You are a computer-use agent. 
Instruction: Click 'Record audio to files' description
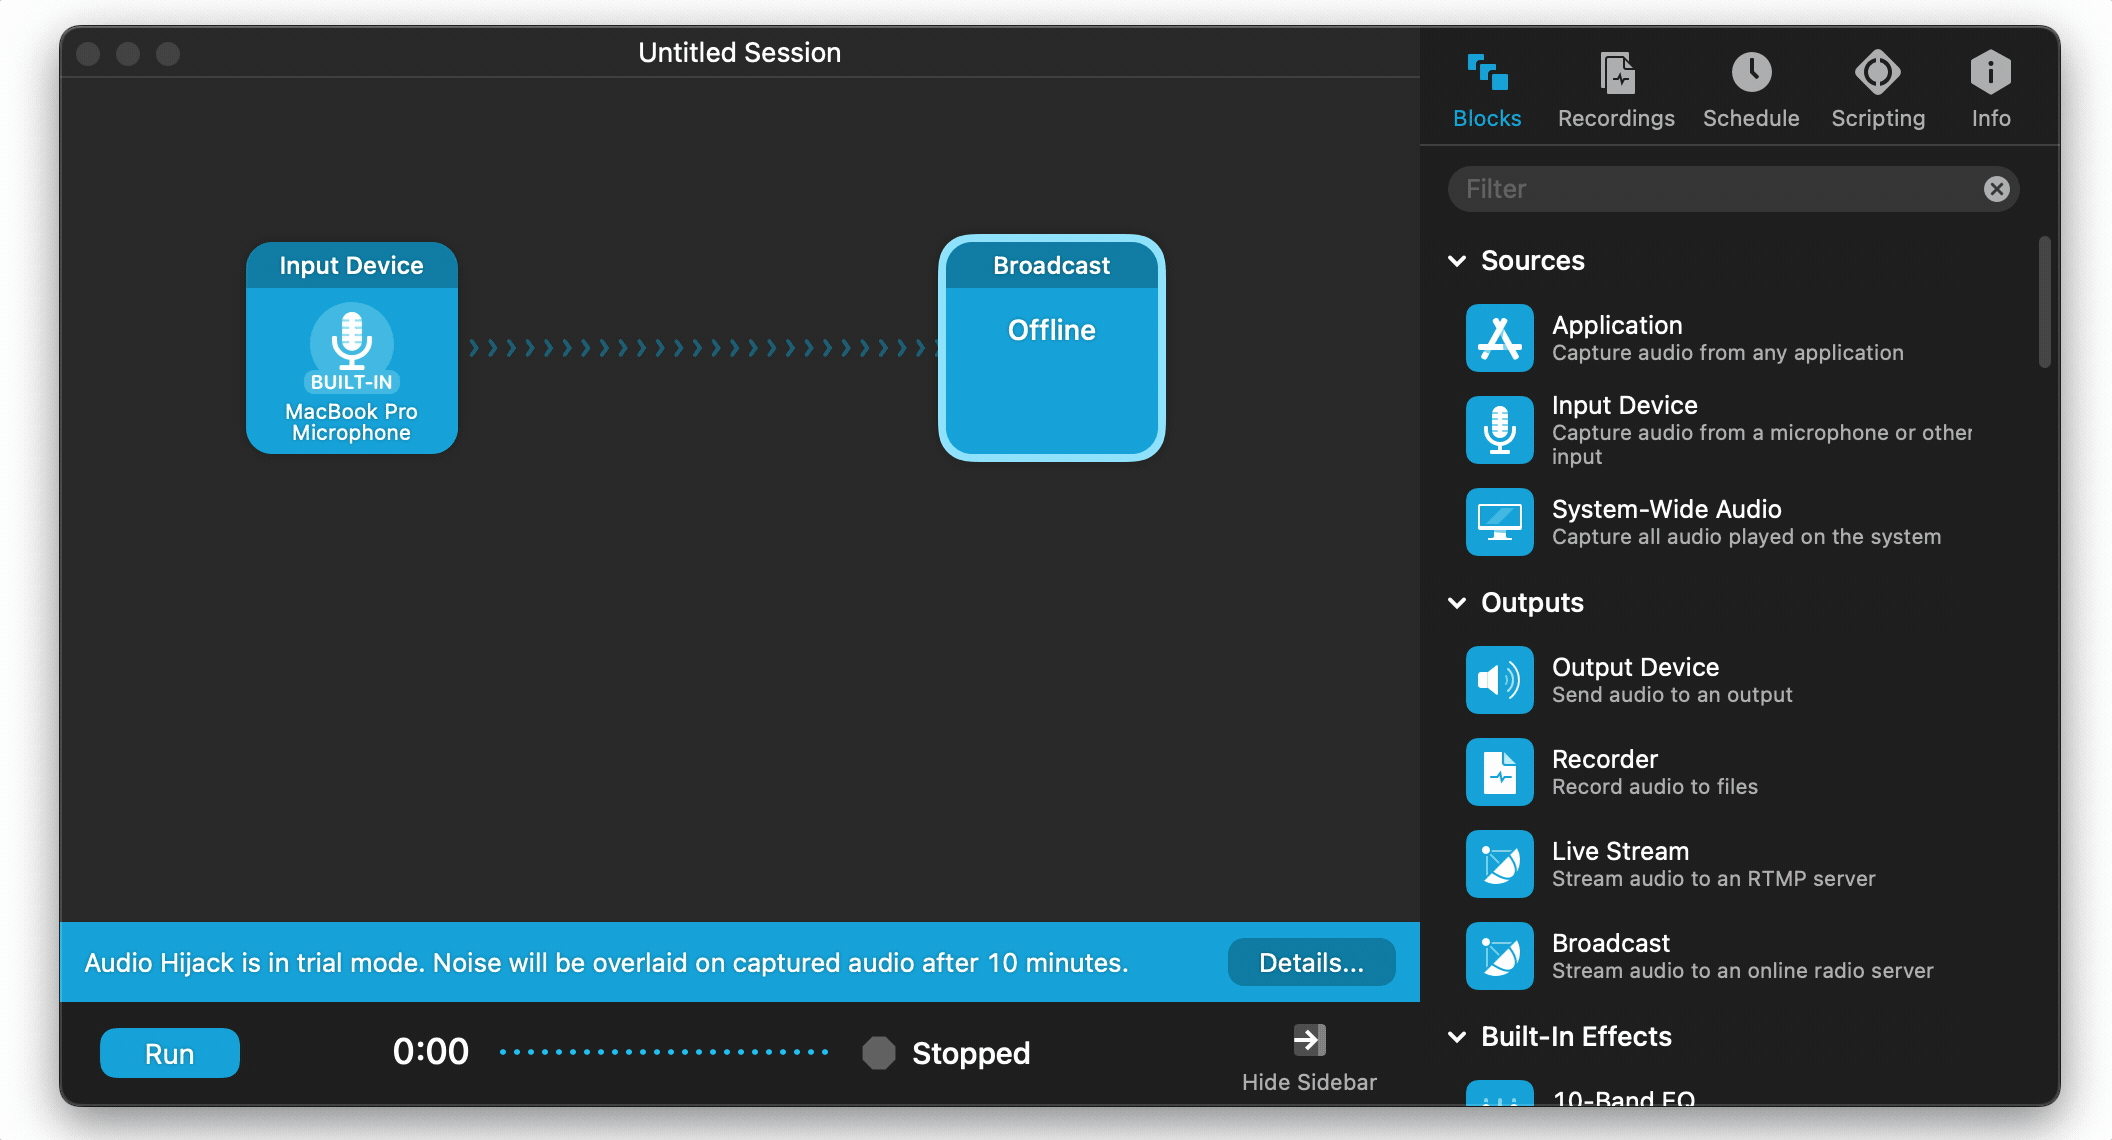(1654, 787)
